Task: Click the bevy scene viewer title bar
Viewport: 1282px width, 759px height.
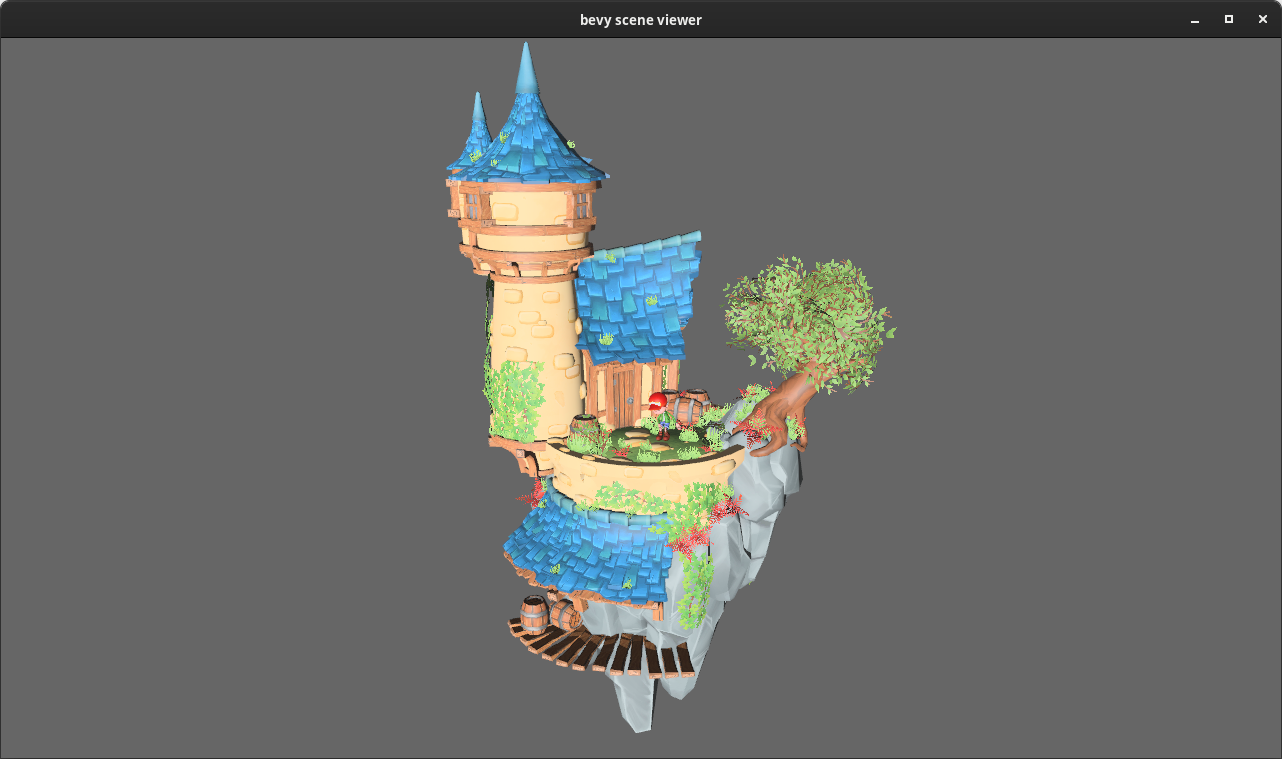Action: click(x=640, y=19)
